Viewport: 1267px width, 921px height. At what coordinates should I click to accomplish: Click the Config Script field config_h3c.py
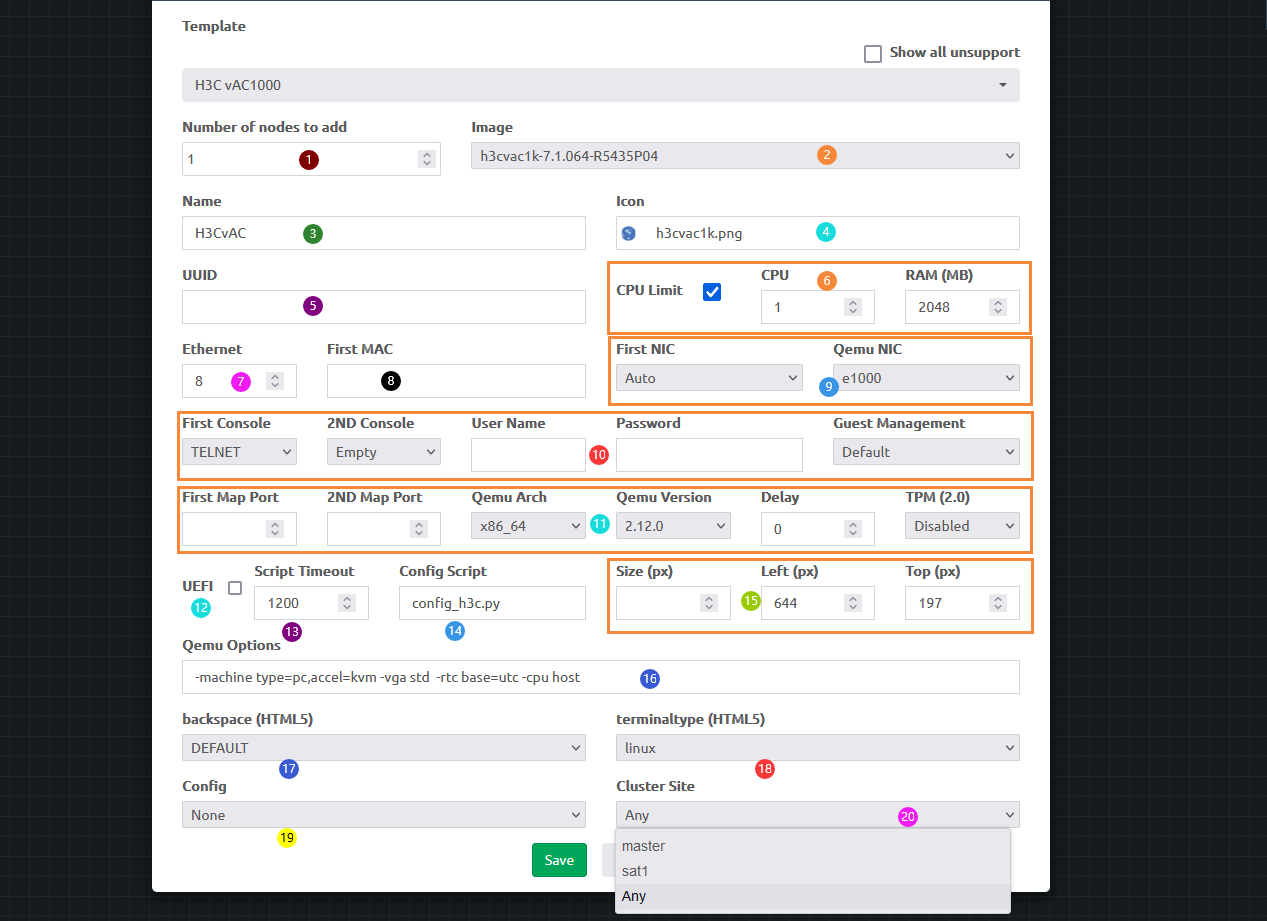492,603
